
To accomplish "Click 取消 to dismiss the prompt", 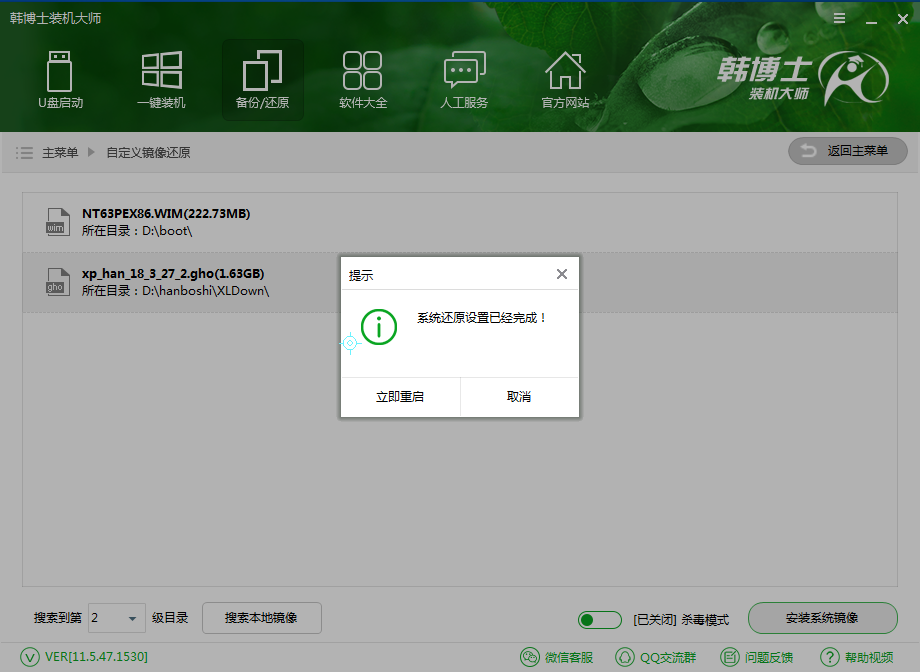I will (x=519, y=396).
